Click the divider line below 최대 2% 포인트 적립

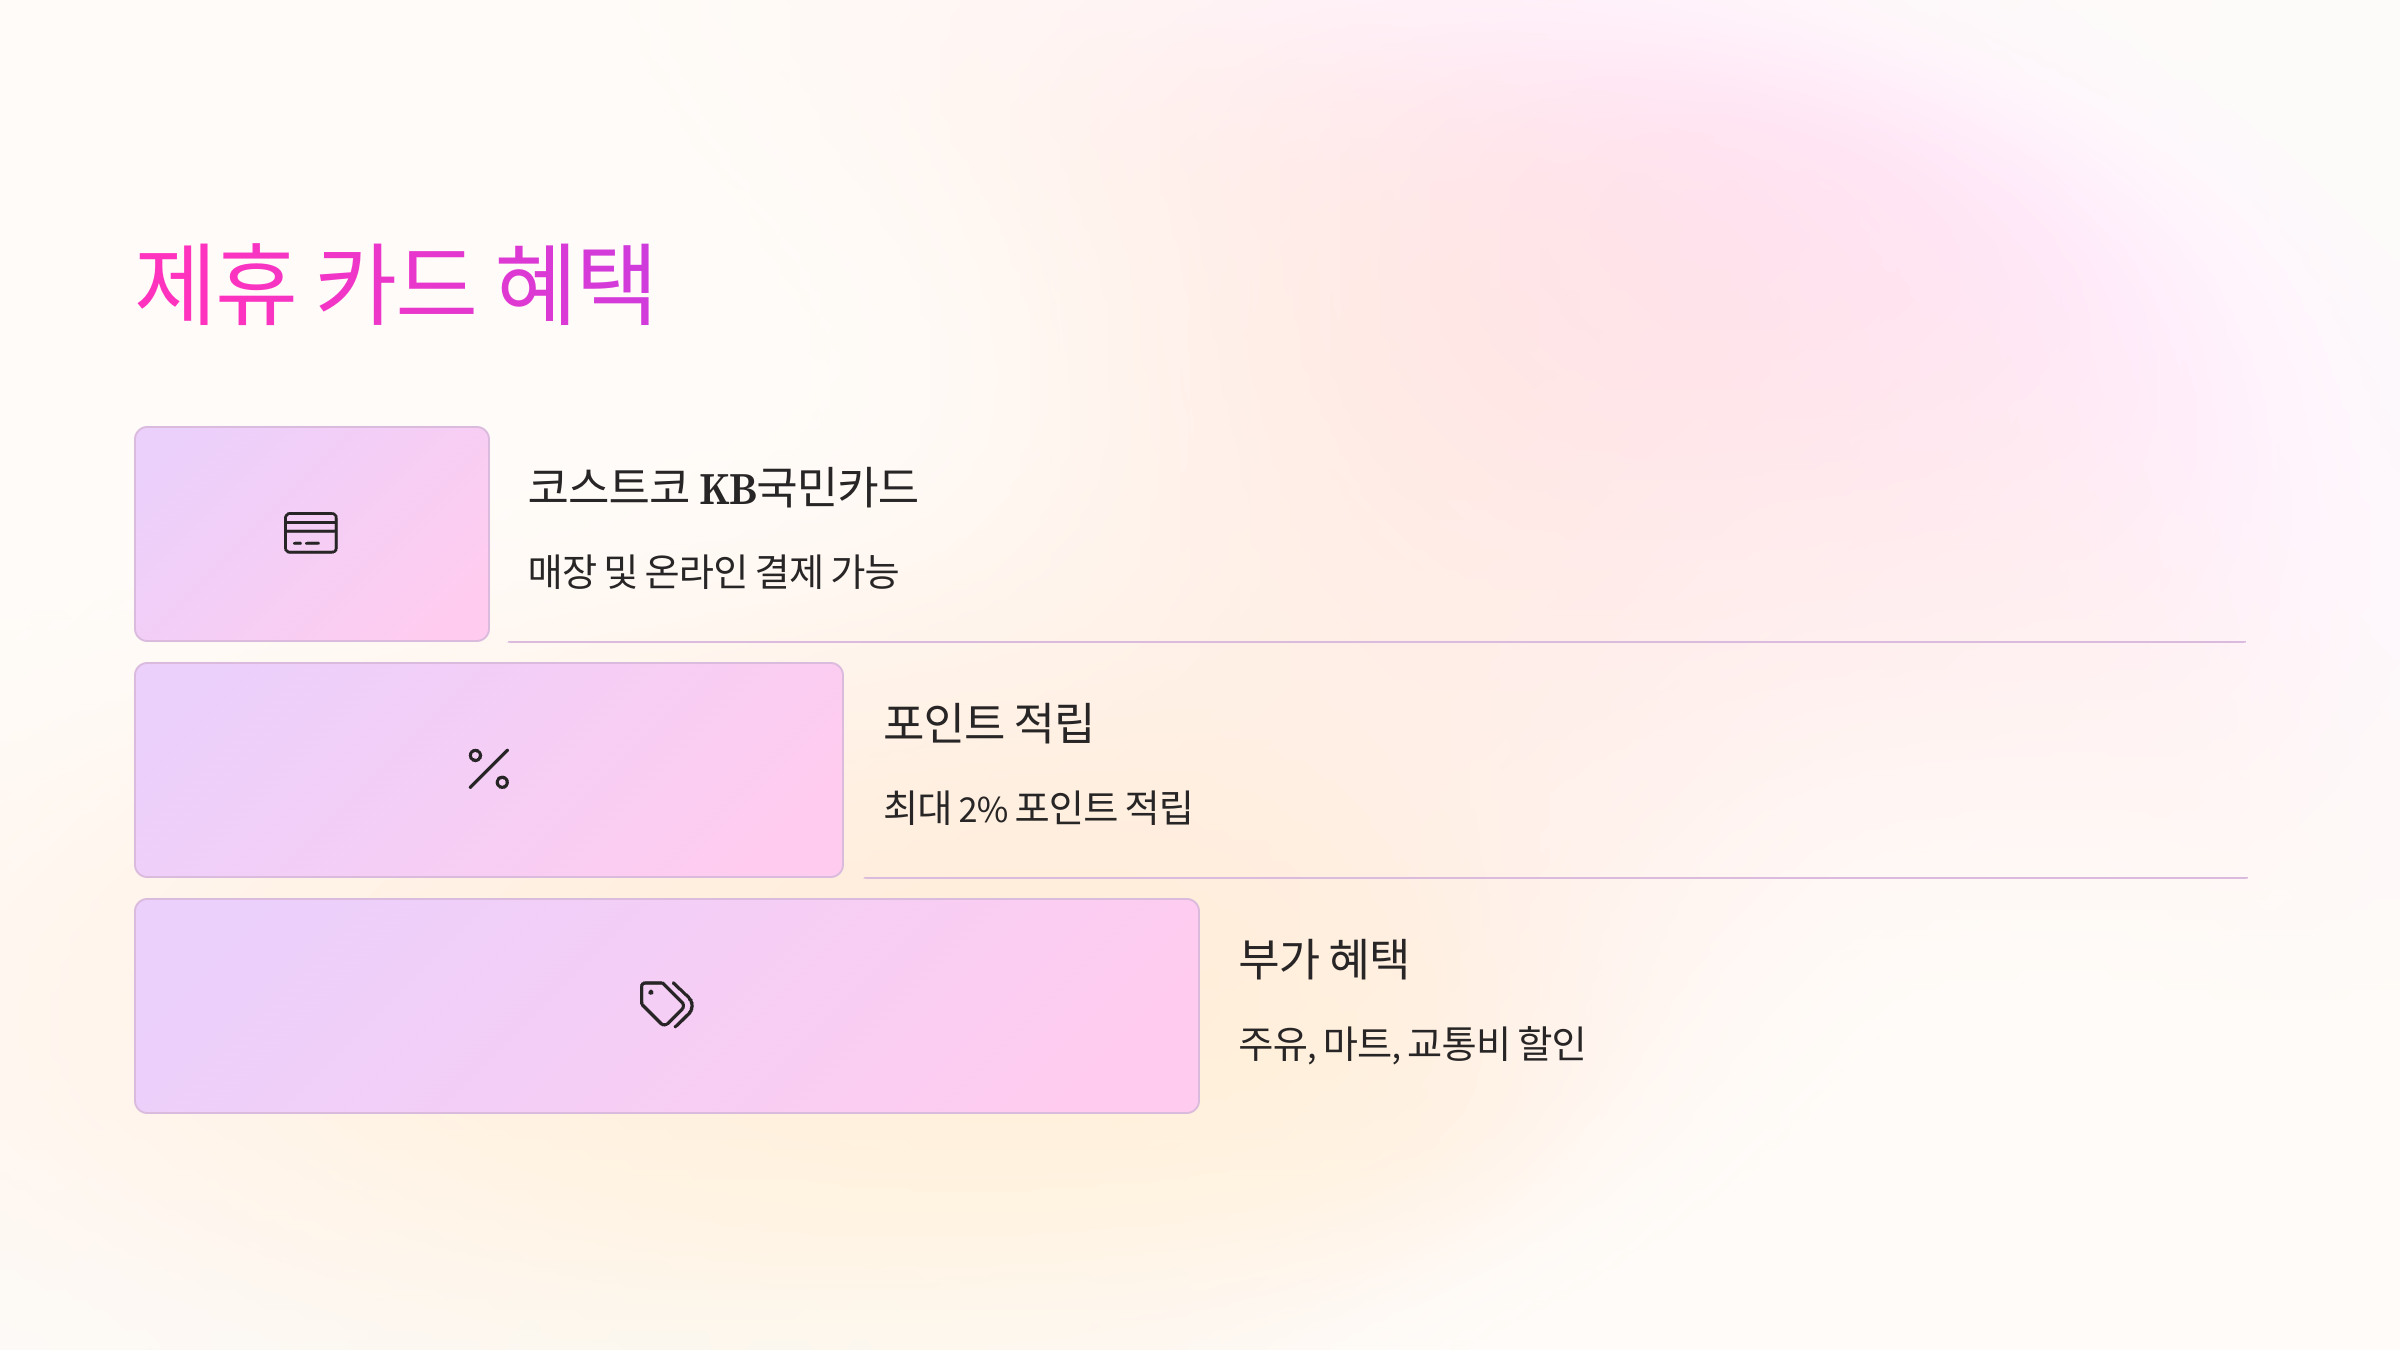(1555, 878)
